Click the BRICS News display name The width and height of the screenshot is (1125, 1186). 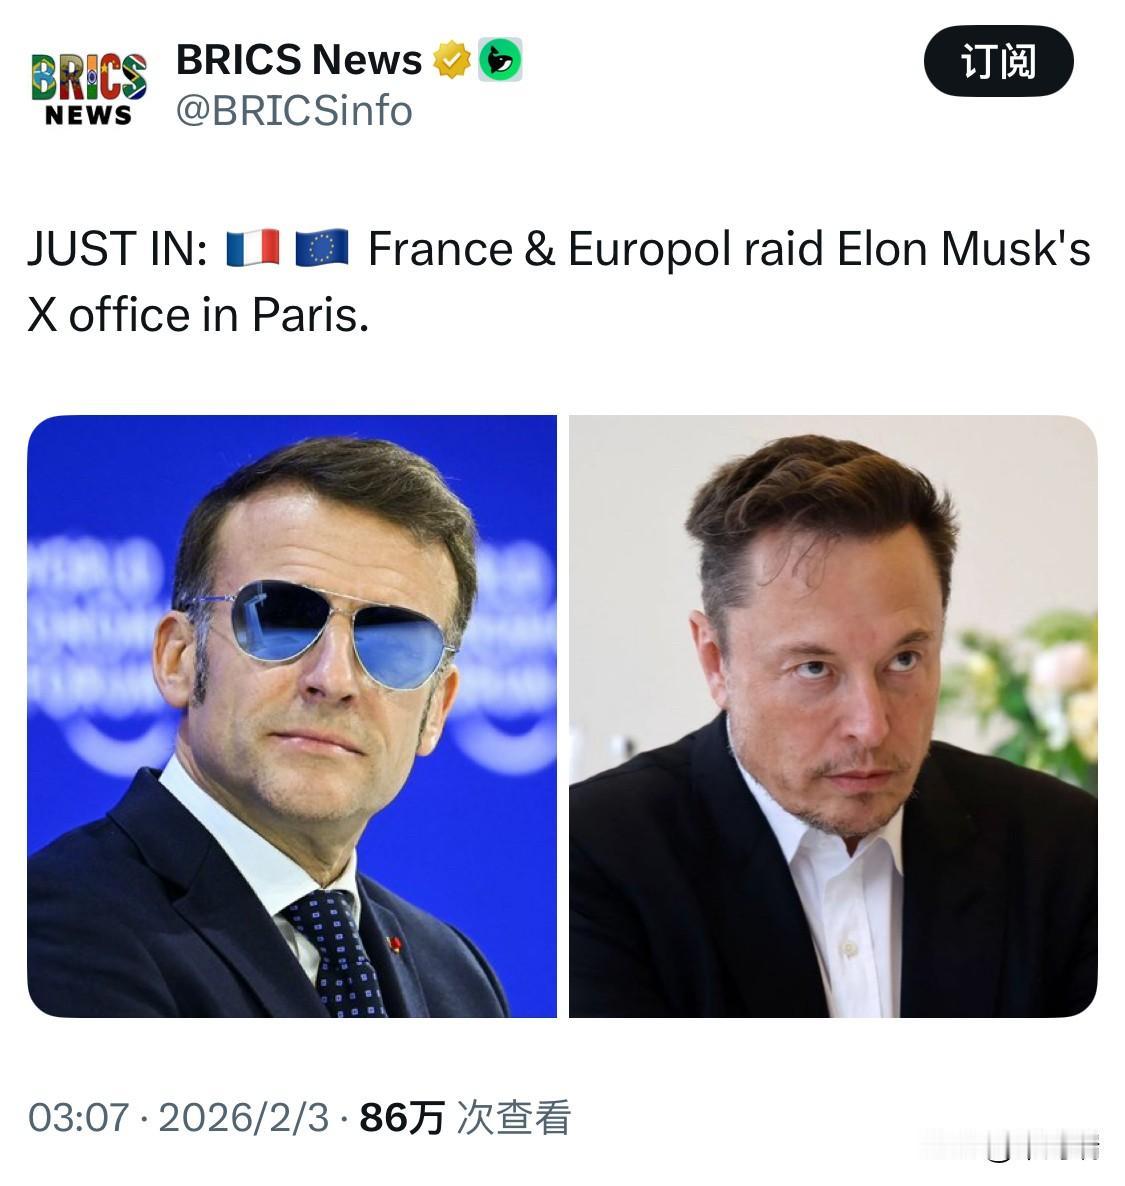pos(297,58)
